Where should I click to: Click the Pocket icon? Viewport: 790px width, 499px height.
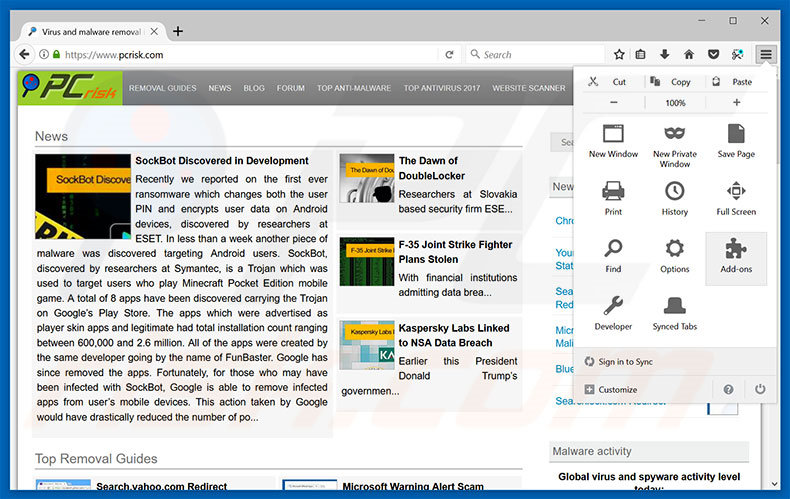tap(713, 54)
